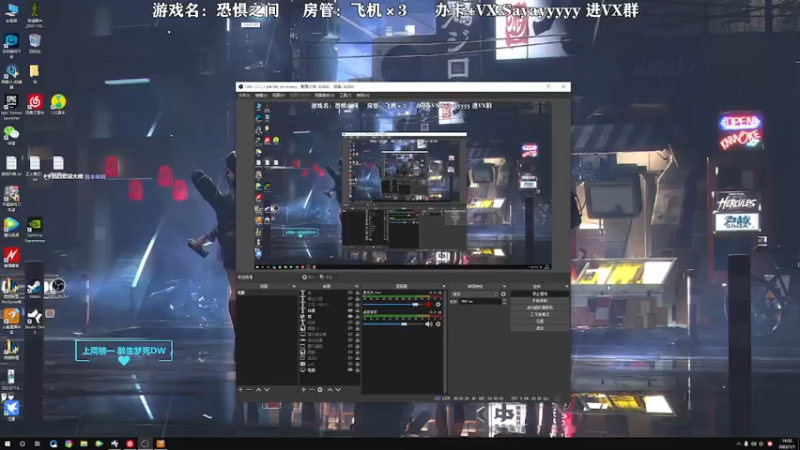Mute desktop audio speaker icon
This screenshot has width=800, height=450.
pyautogui.click(x=429, y=324)
